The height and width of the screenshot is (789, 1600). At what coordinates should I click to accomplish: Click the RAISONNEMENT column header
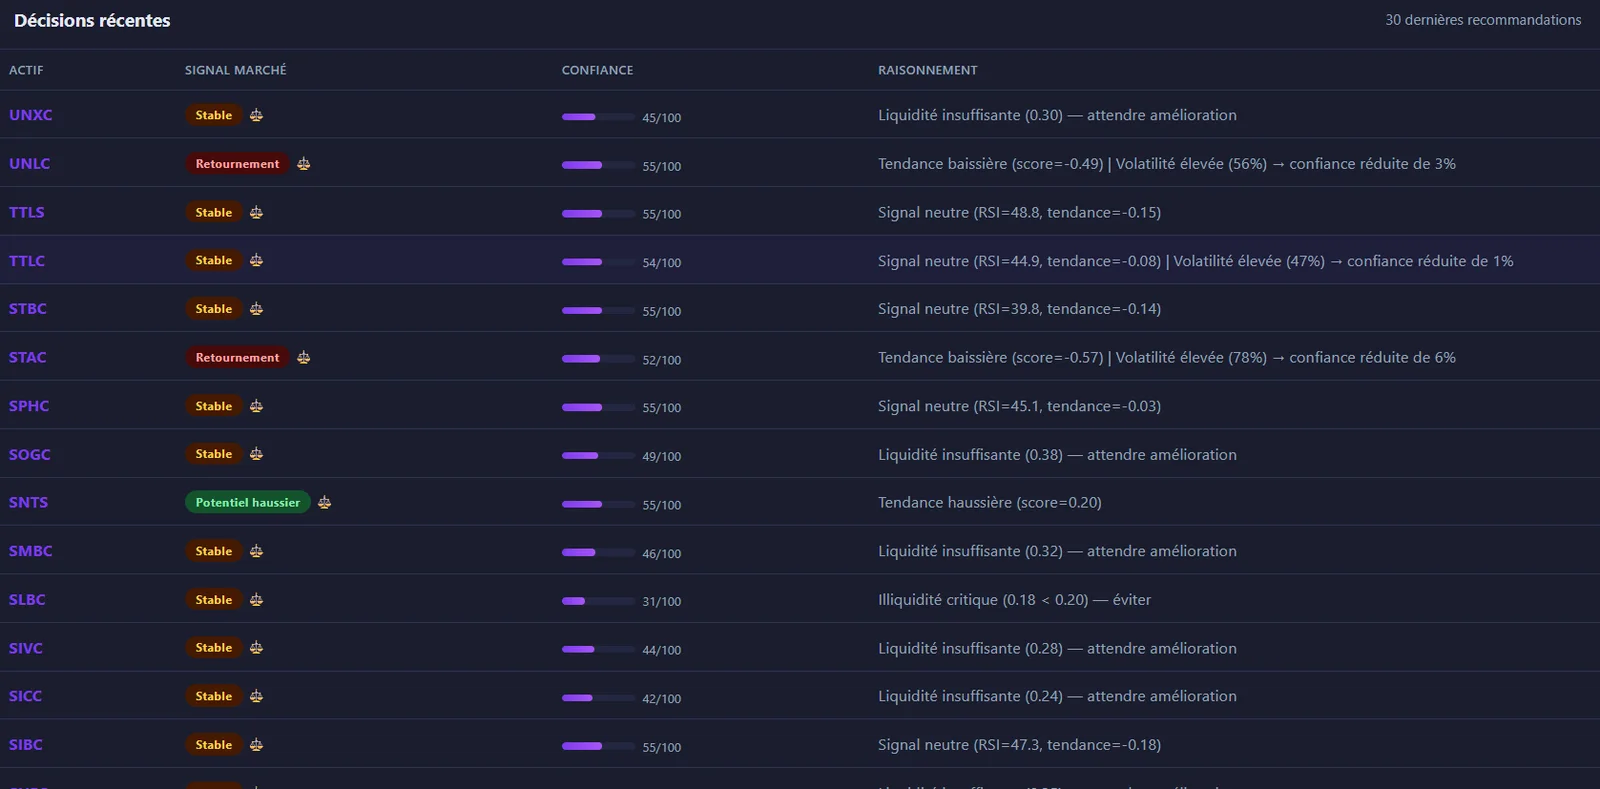coord(928,70)
